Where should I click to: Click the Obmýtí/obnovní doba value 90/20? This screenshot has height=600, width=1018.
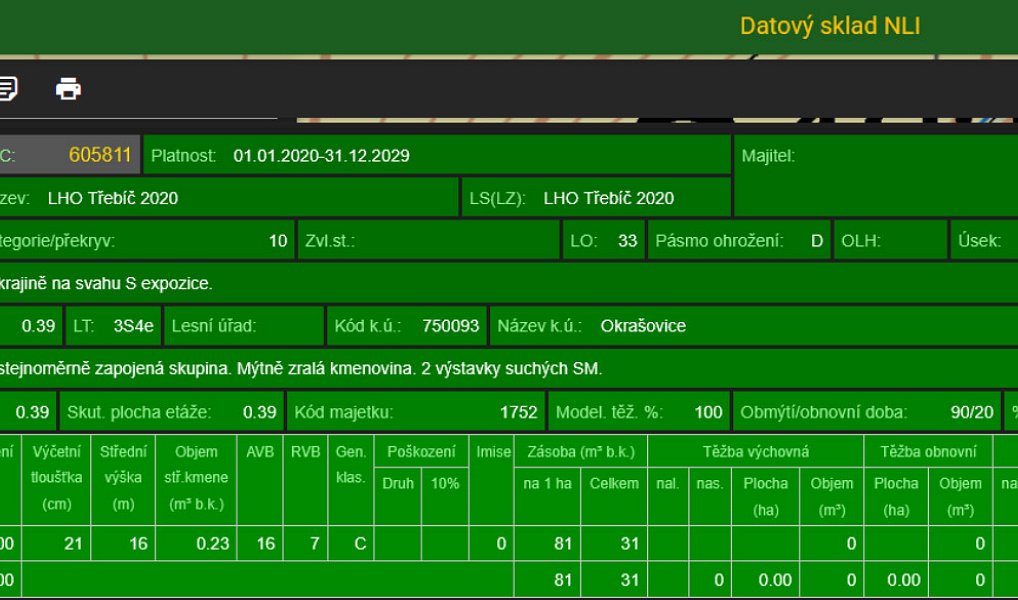coord(972,412)
